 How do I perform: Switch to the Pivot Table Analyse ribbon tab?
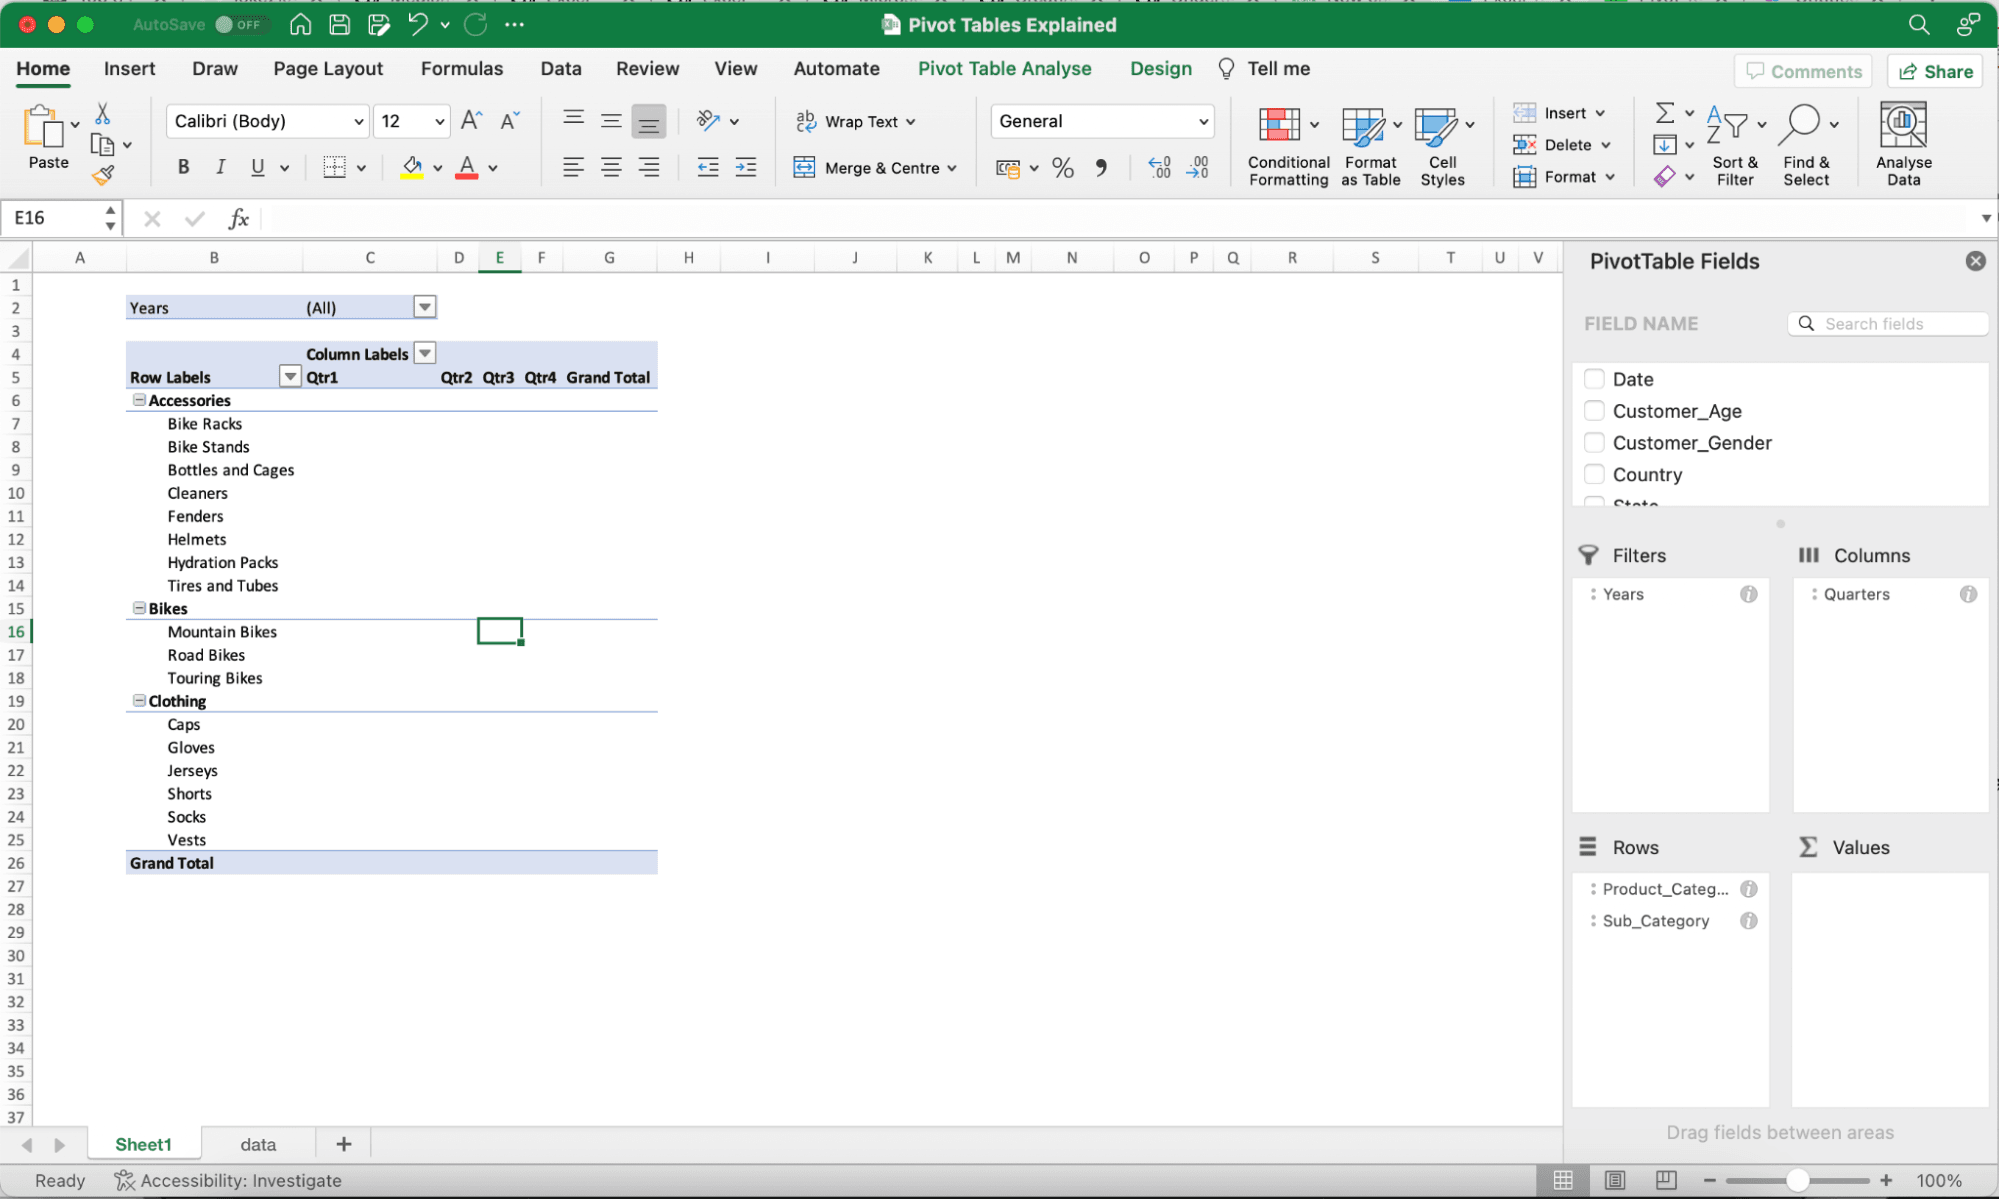(x=1004, y=68)
